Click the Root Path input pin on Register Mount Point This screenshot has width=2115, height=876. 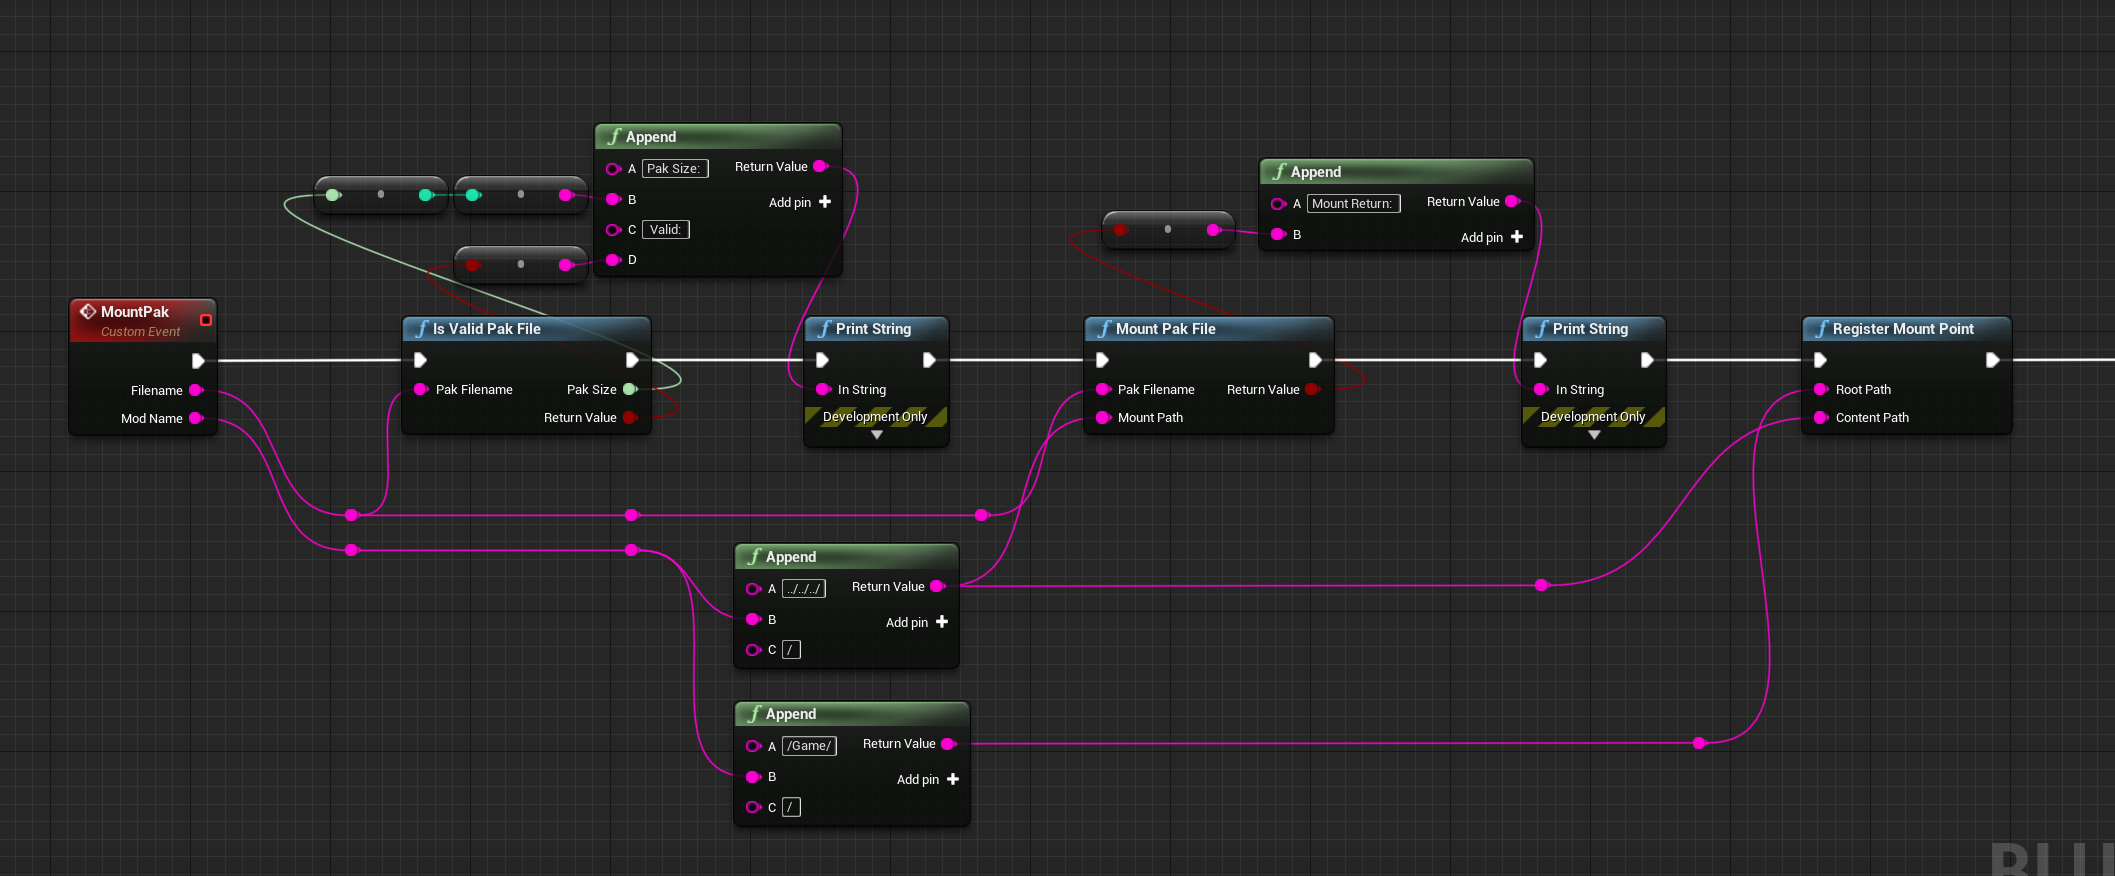tap(1821, 389)
